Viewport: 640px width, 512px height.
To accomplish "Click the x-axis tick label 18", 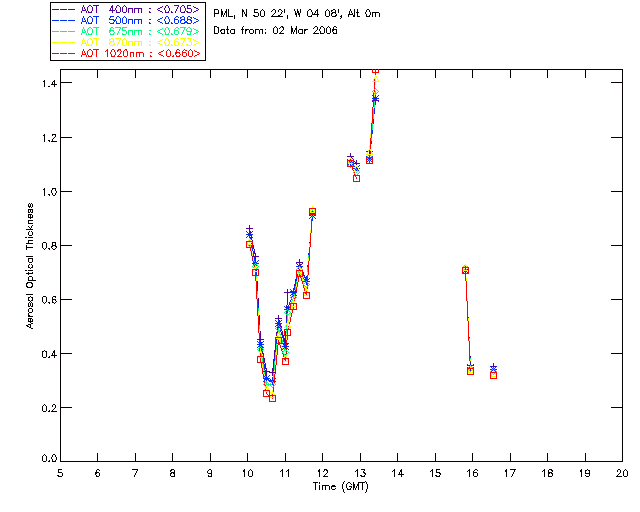I will [547, 474].
